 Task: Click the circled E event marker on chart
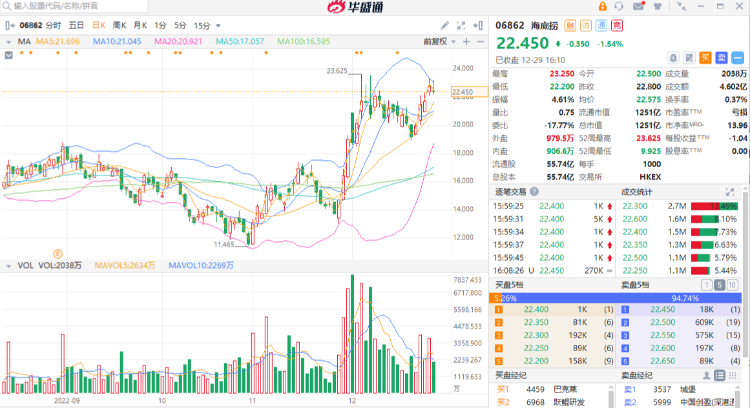pos(58,254)
